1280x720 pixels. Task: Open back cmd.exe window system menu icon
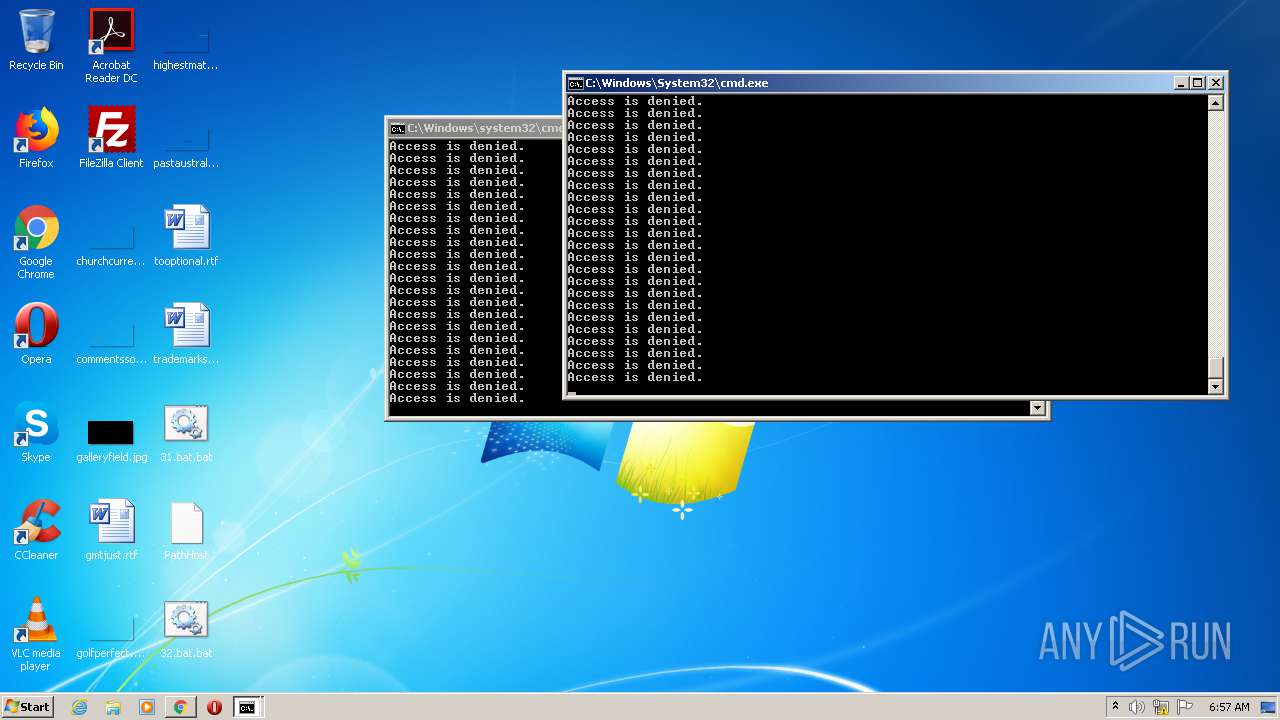tap(397, 128)
